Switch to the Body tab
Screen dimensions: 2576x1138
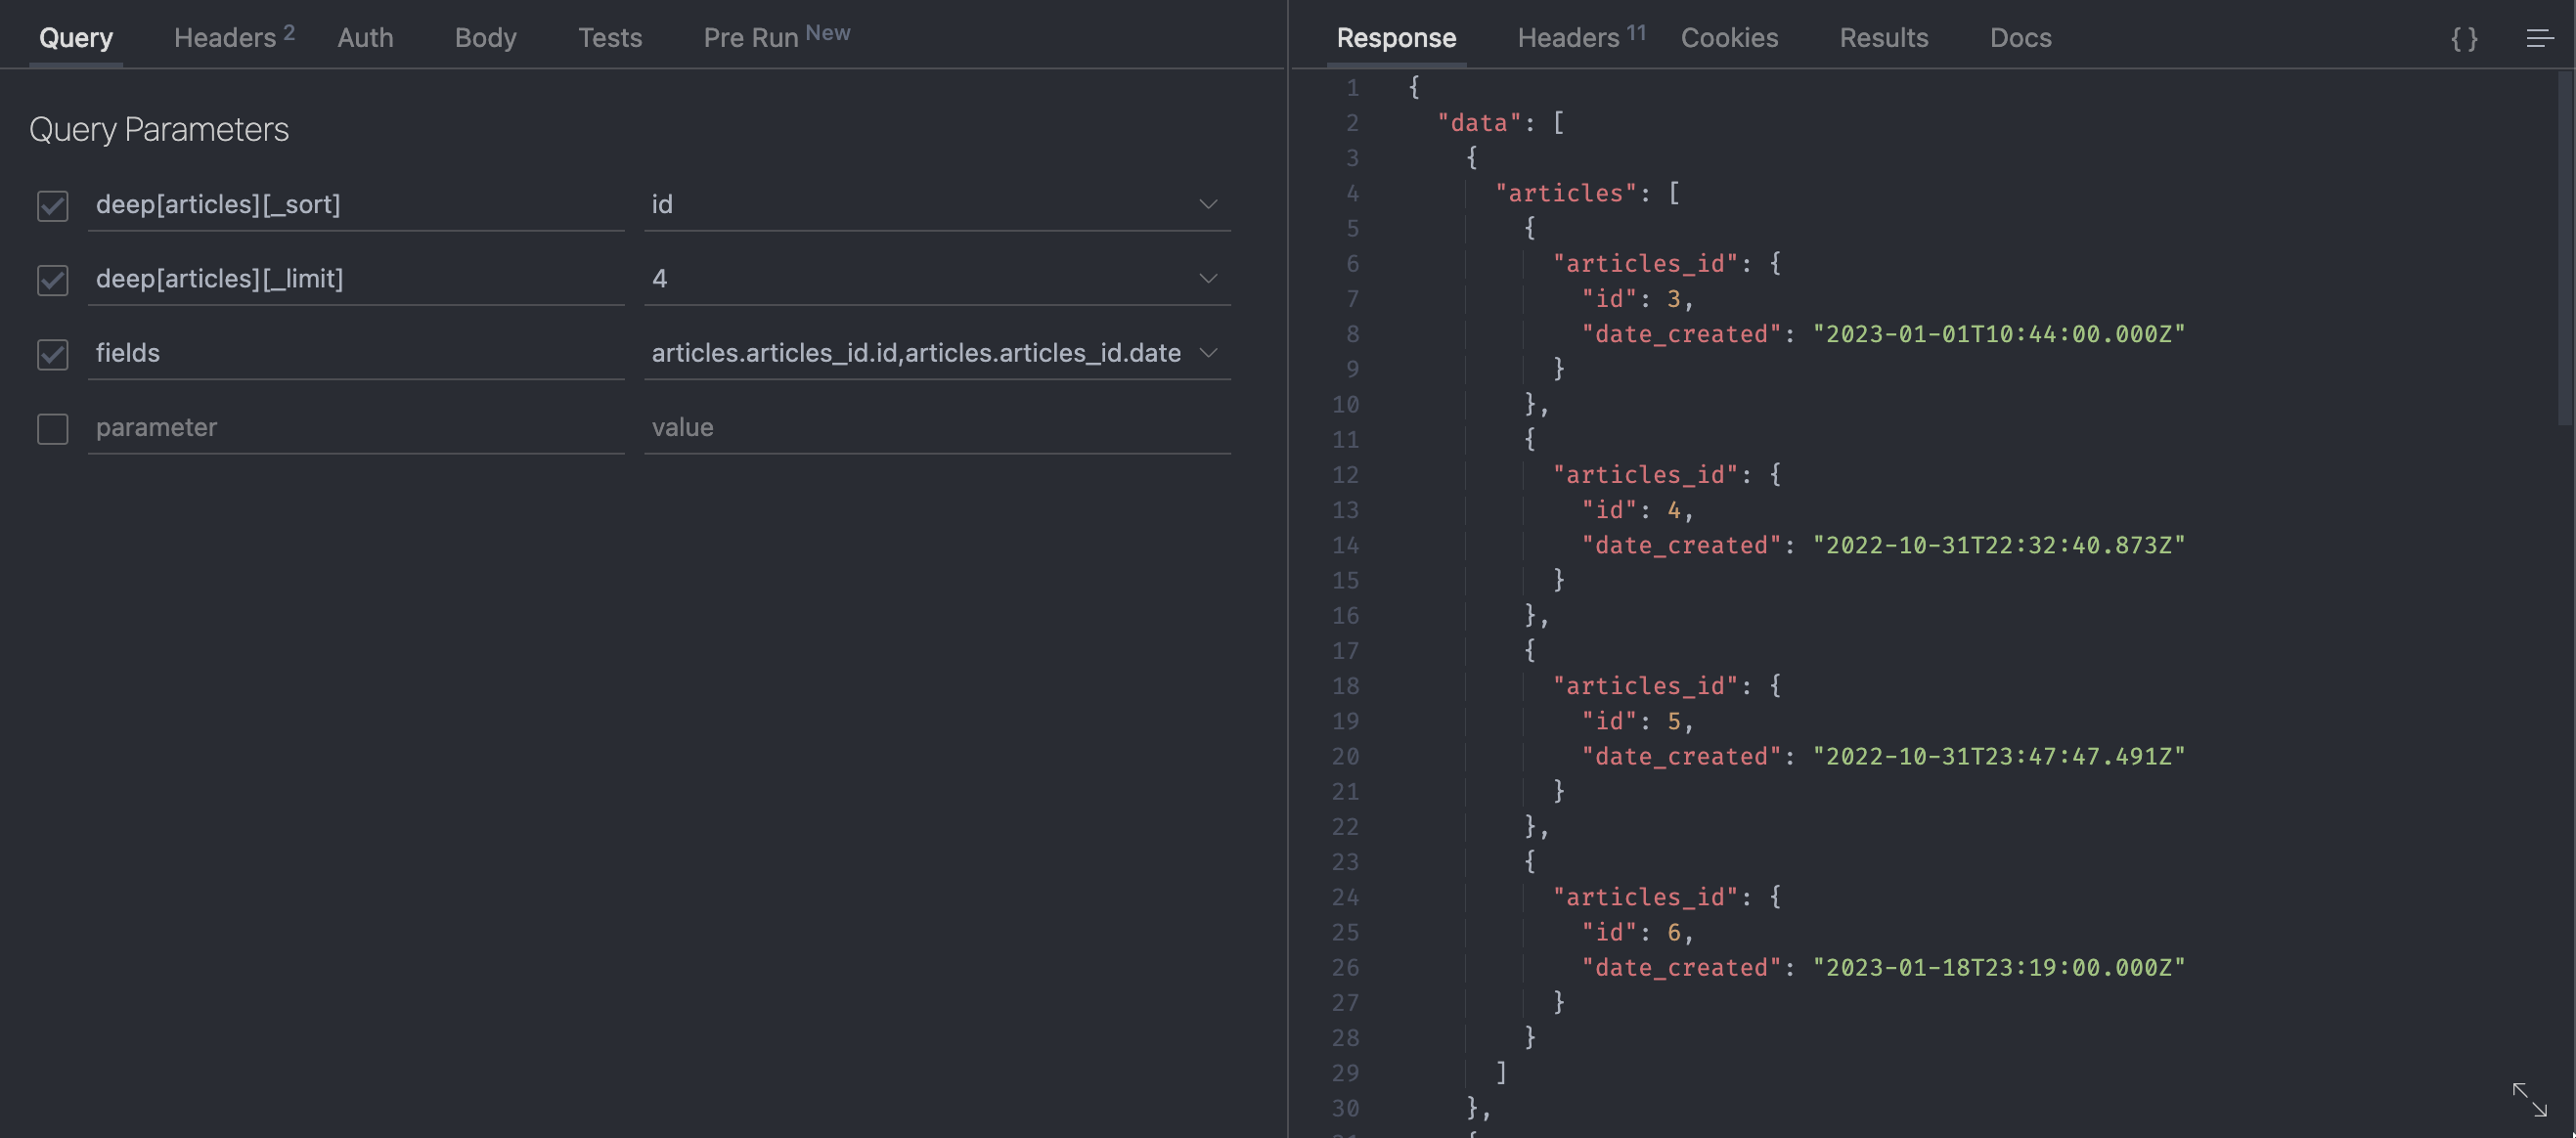[x=485, y=38]
